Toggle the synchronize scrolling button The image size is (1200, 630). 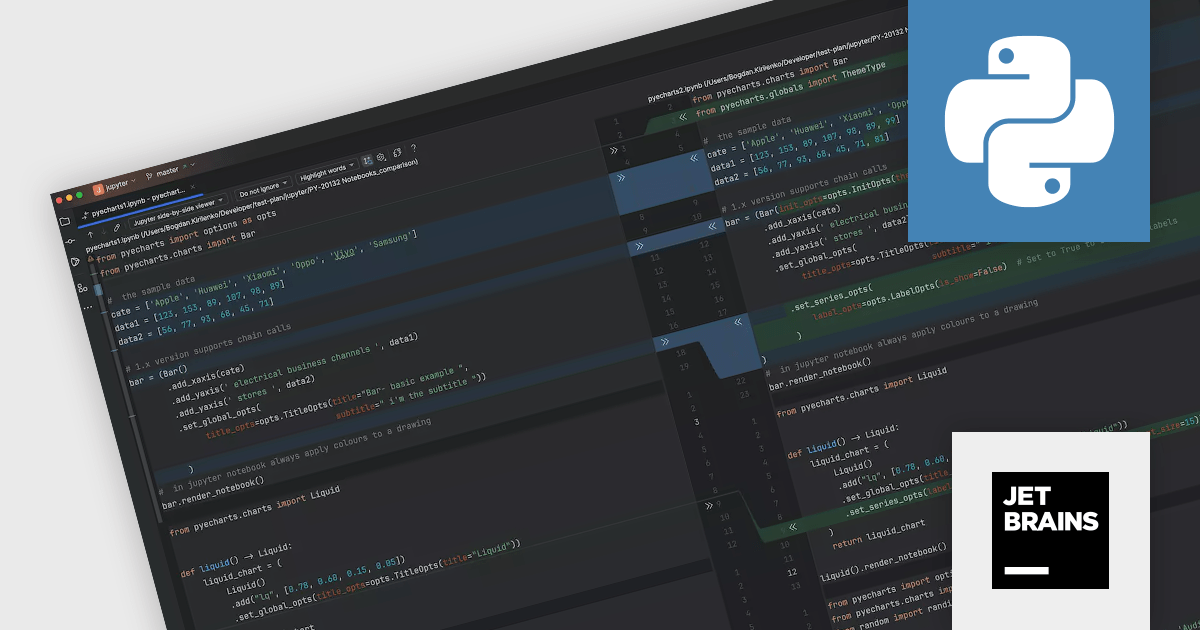pyautogui.click(x=366, y=161)
